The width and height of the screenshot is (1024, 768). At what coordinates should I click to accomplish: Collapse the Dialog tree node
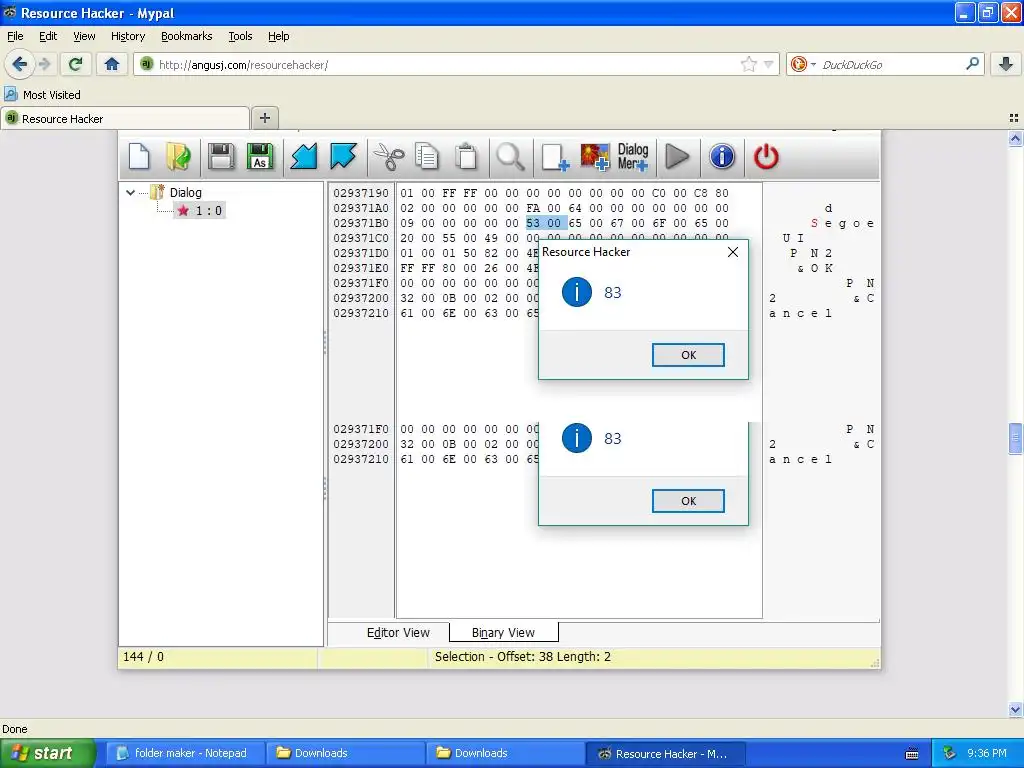point(131,193)
